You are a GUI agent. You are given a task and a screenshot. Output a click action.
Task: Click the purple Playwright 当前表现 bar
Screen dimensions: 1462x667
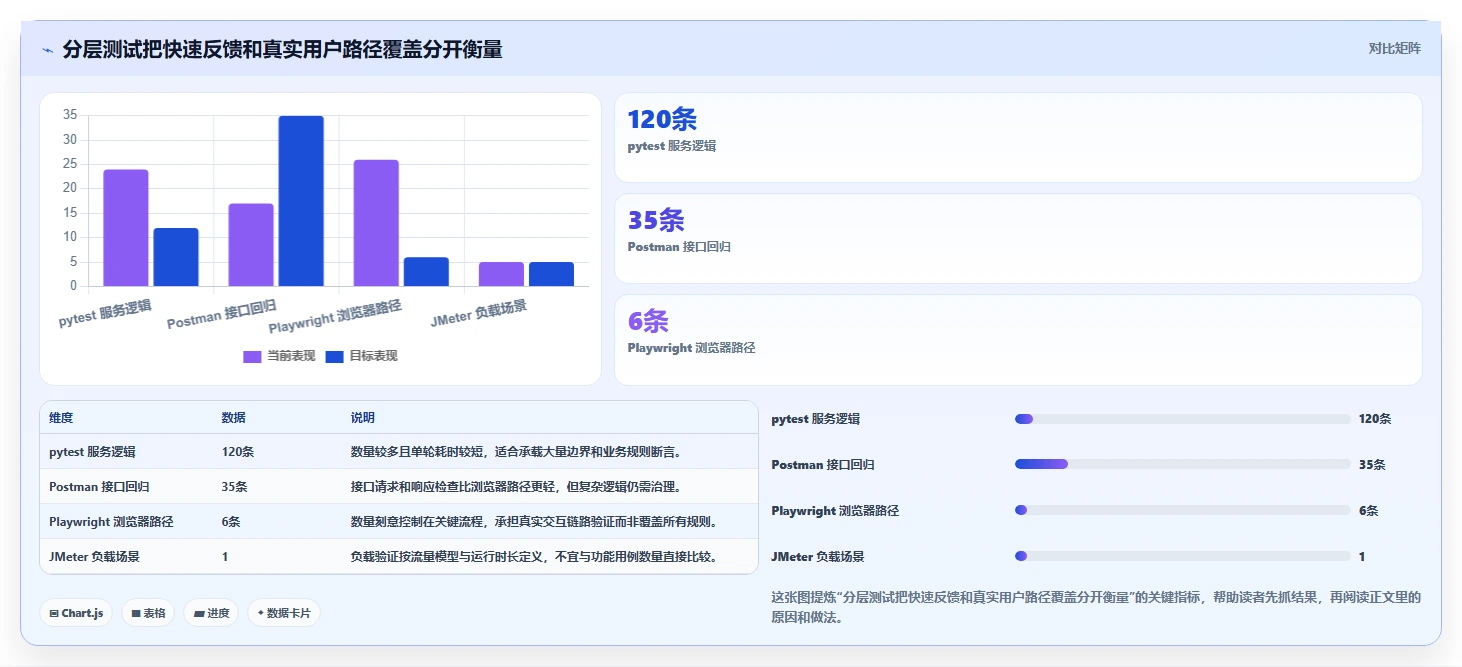pyautogui.click(x=376, y=223)
